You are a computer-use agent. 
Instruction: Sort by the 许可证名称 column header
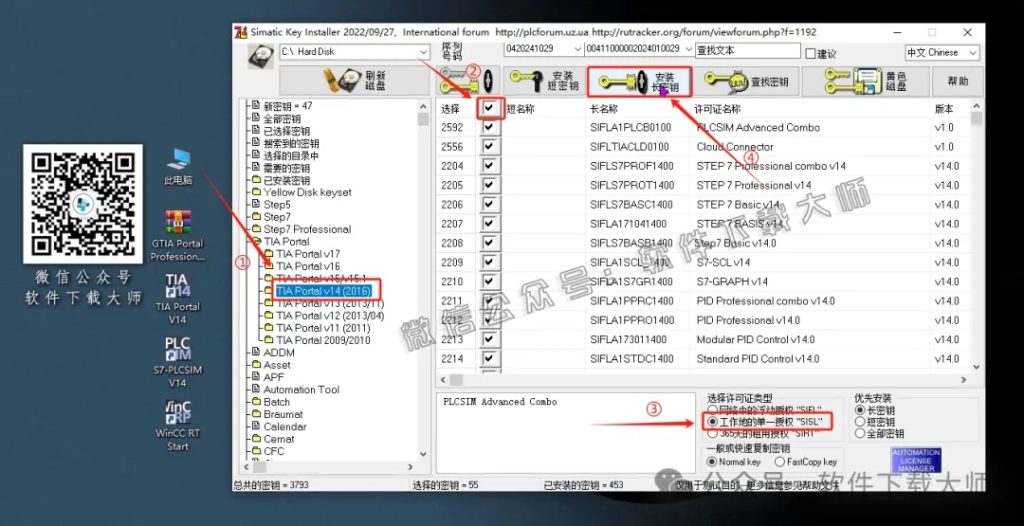tap(717, 109)
